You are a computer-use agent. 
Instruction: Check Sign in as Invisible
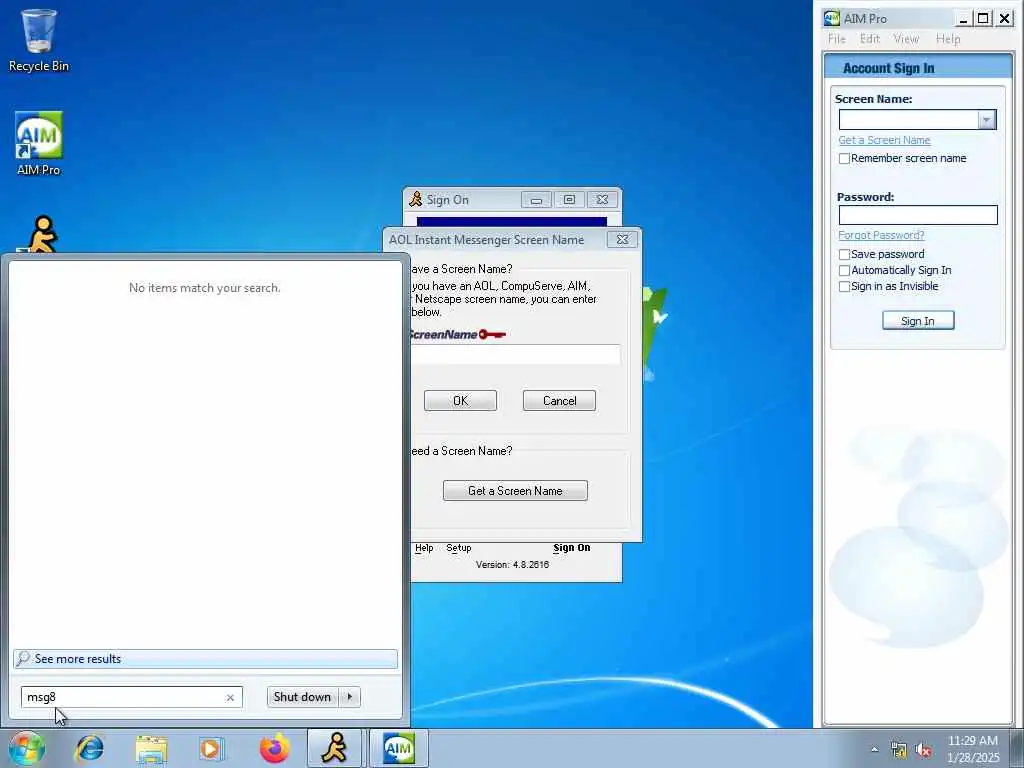tap(844, 287)
